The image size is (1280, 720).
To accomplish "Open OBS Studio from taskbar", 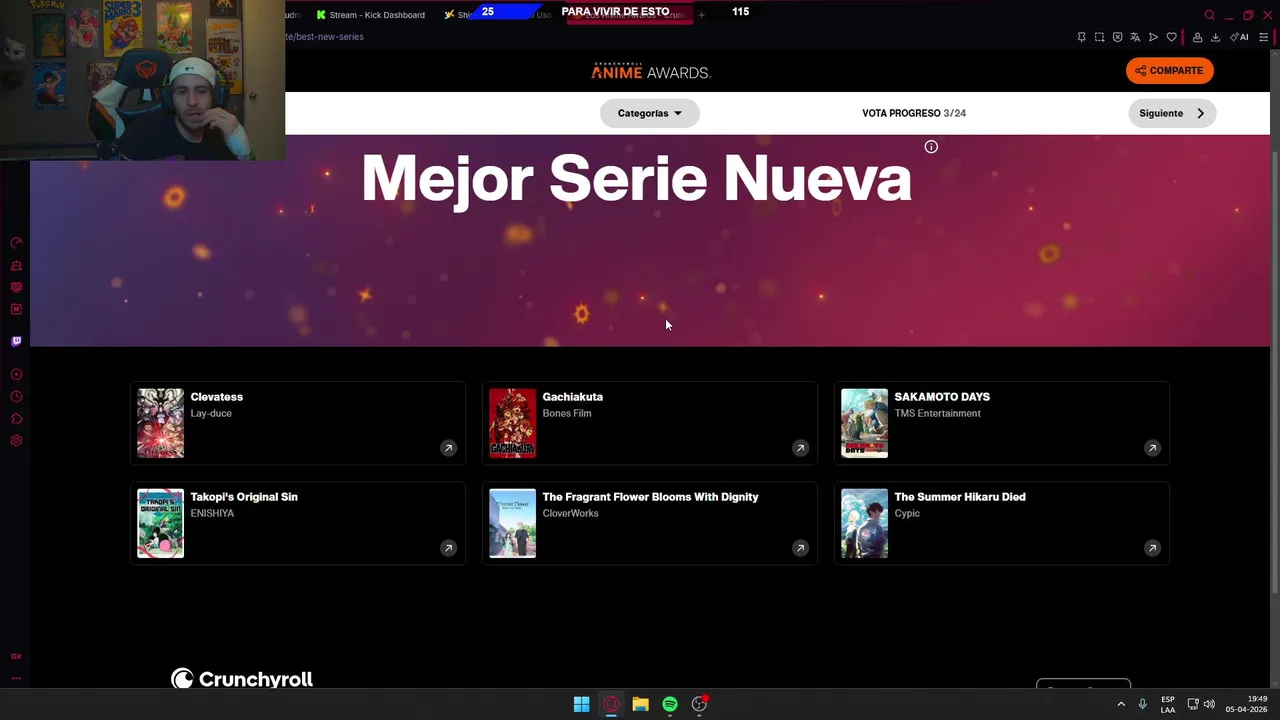I will tap(699, 704).
